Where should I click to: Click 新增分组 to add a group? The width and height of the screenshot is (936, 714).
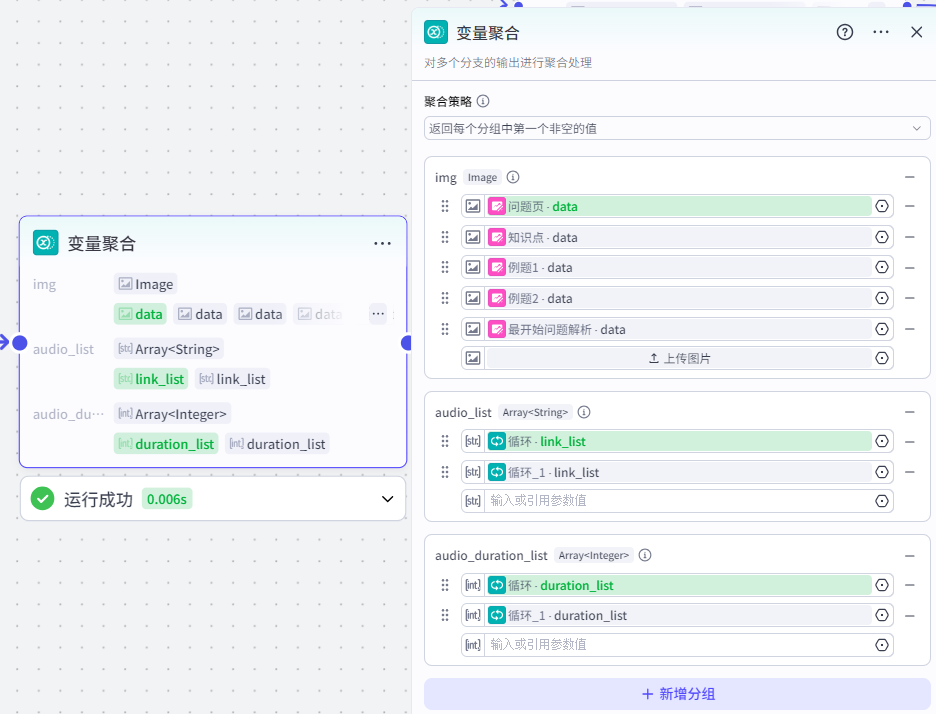tap(677, 694)
